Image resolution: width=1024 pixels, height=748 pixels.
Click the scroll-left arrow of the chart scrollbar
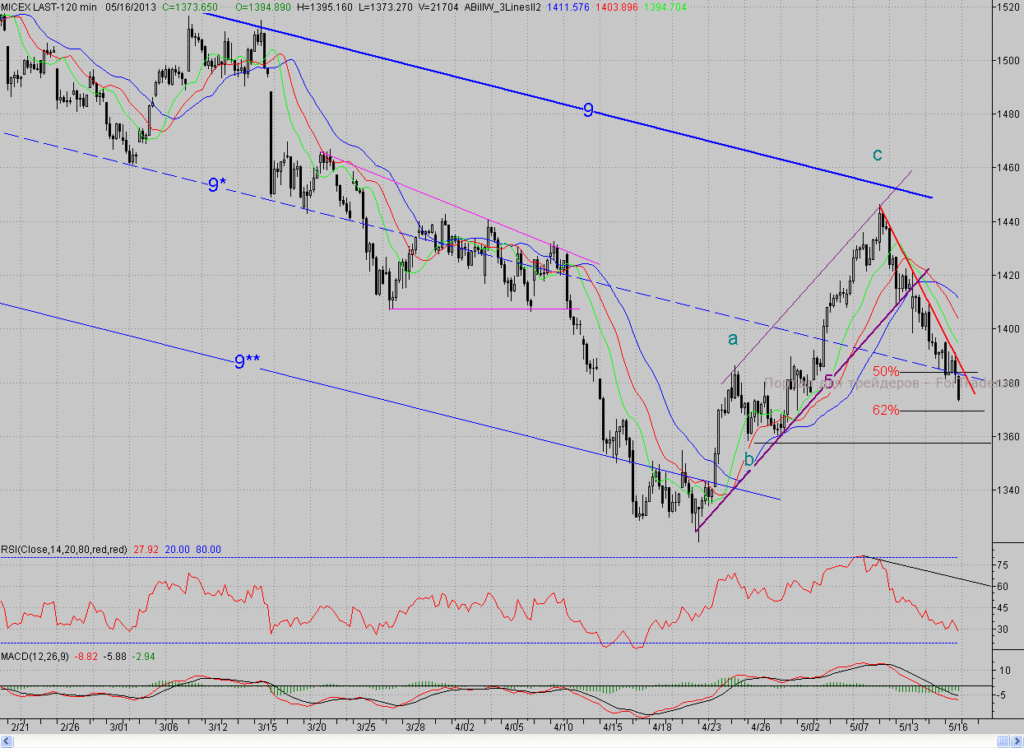tap(7, 741)
